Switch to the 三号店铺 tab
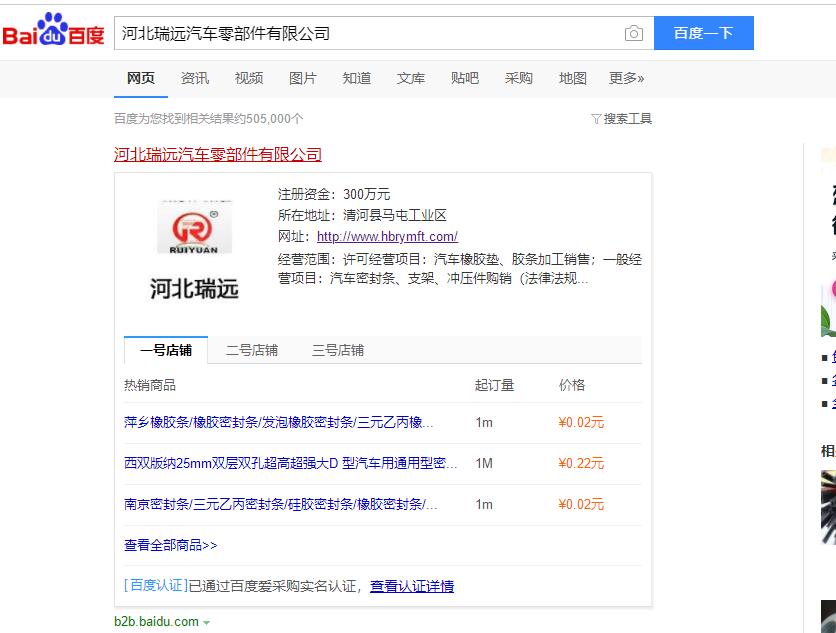 click(x=337, y=350)
